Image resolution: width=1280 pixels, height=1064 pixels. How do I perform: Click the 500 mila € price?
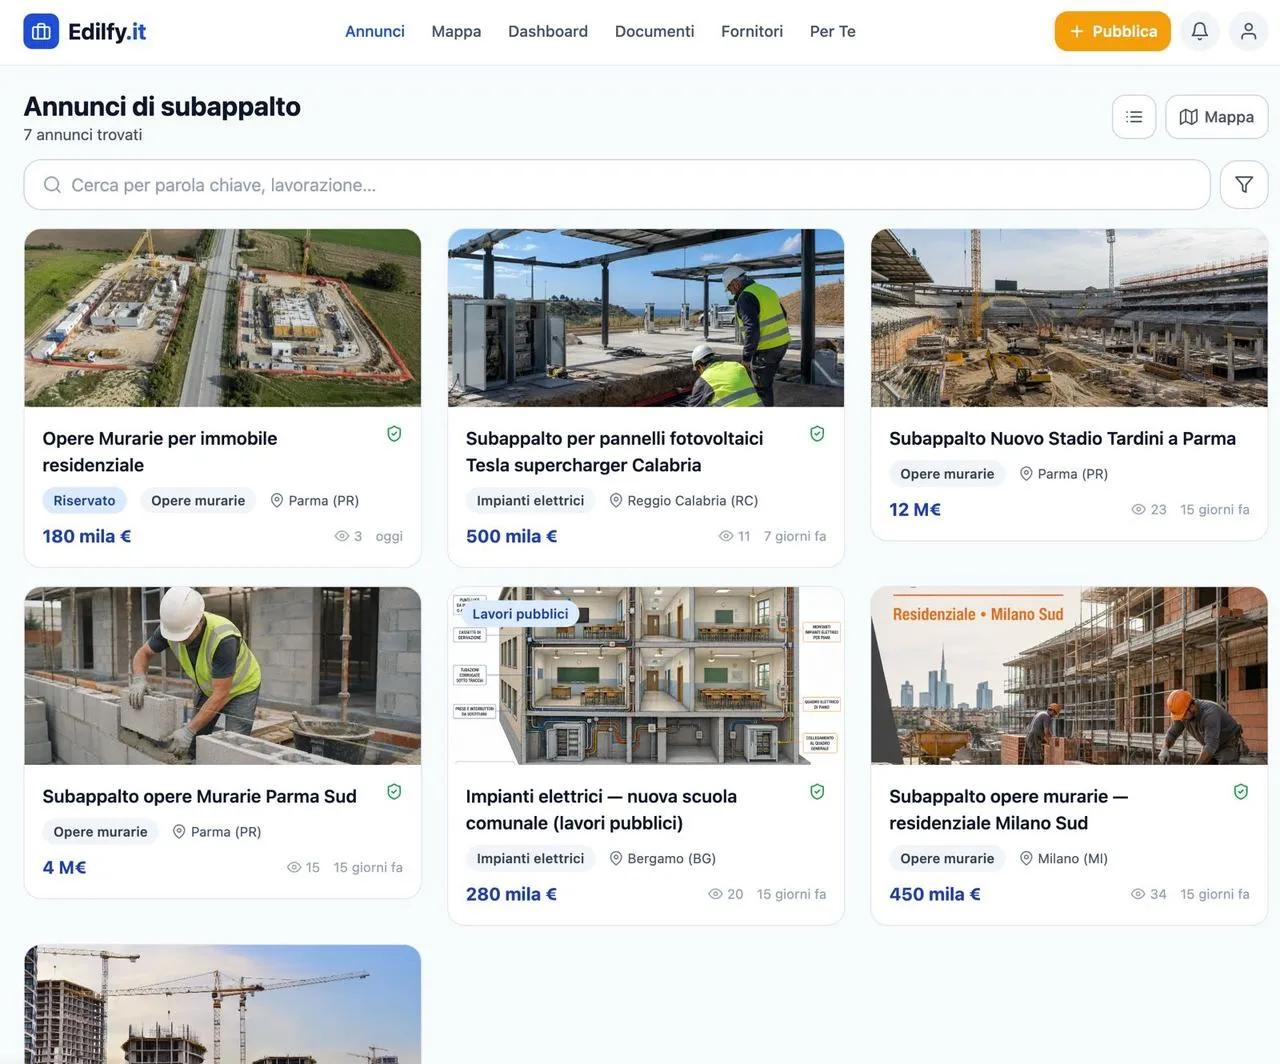[511, 536]
